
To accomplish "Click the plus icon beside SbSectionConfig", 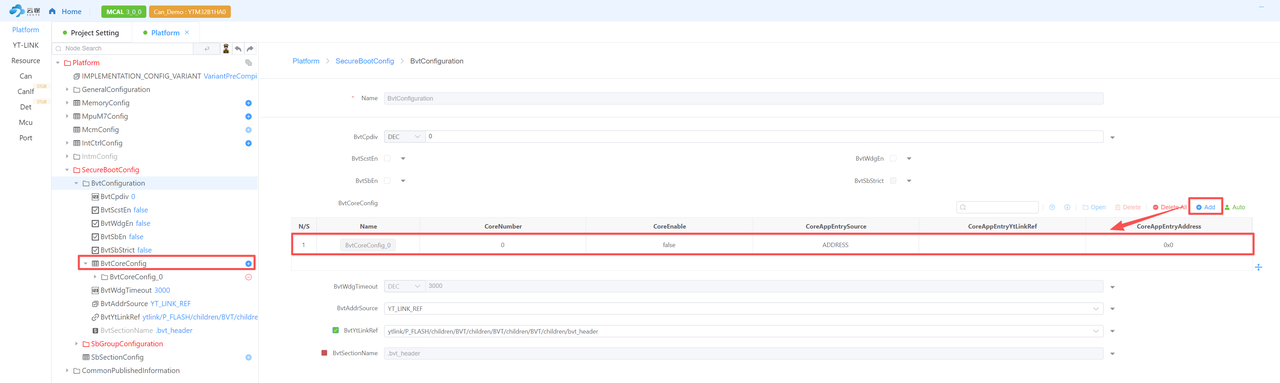I will coord(249,357).
